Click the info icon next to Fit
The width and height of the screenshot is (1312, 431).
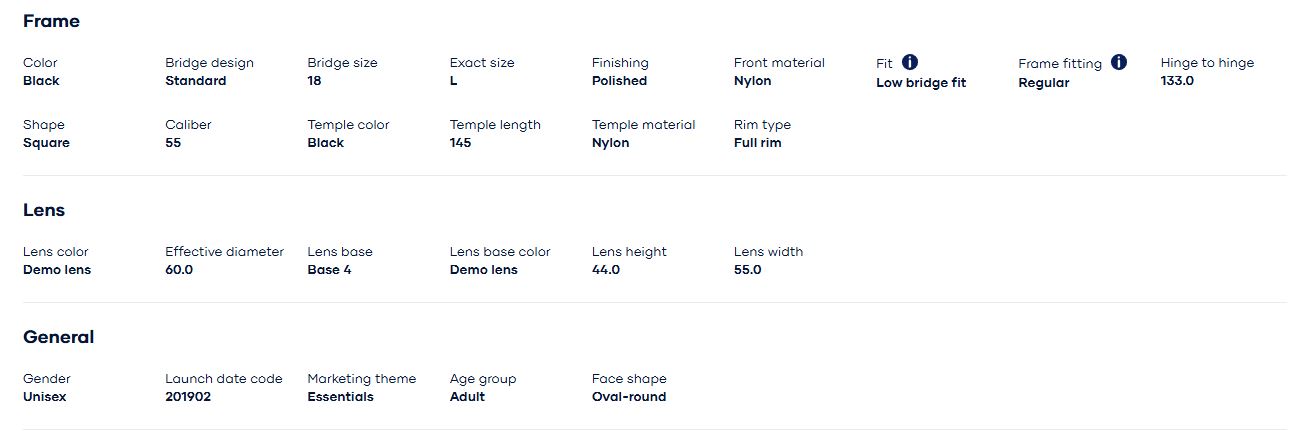[910, 62]
